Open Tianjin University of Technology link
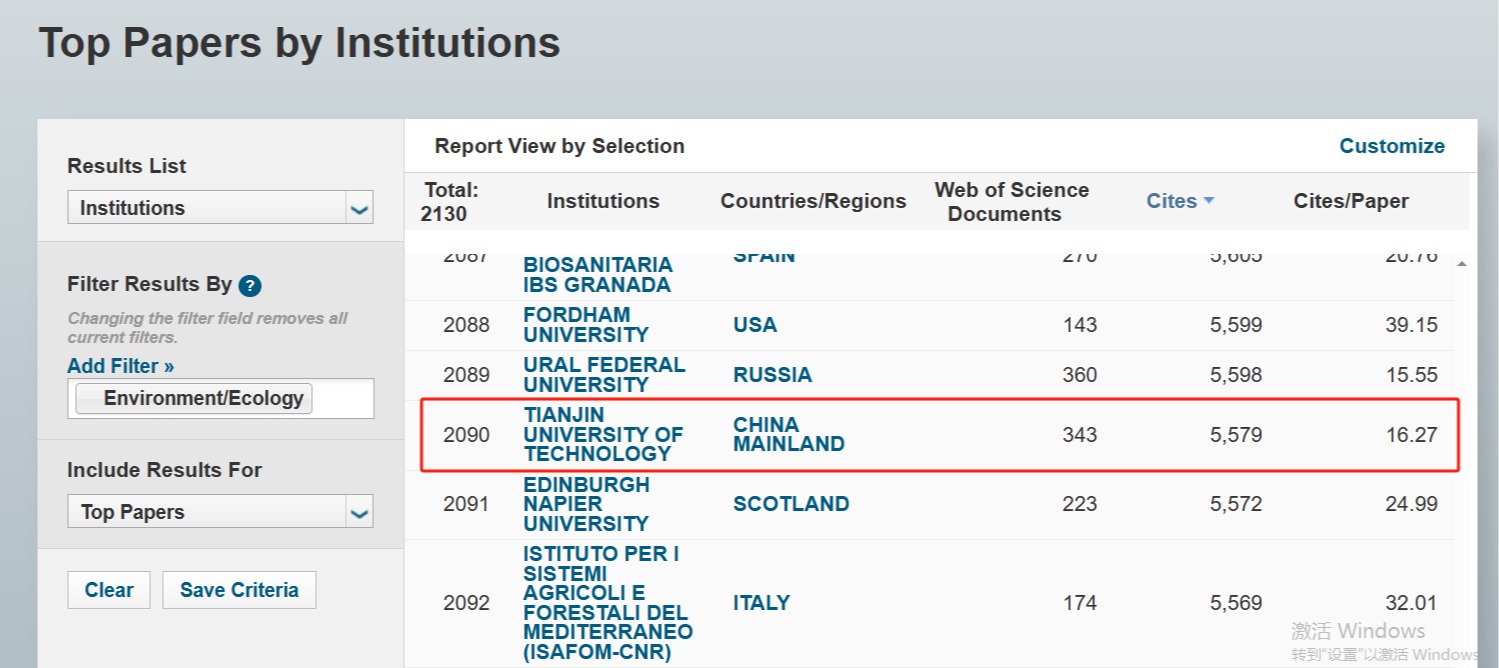 pos(602,434)
